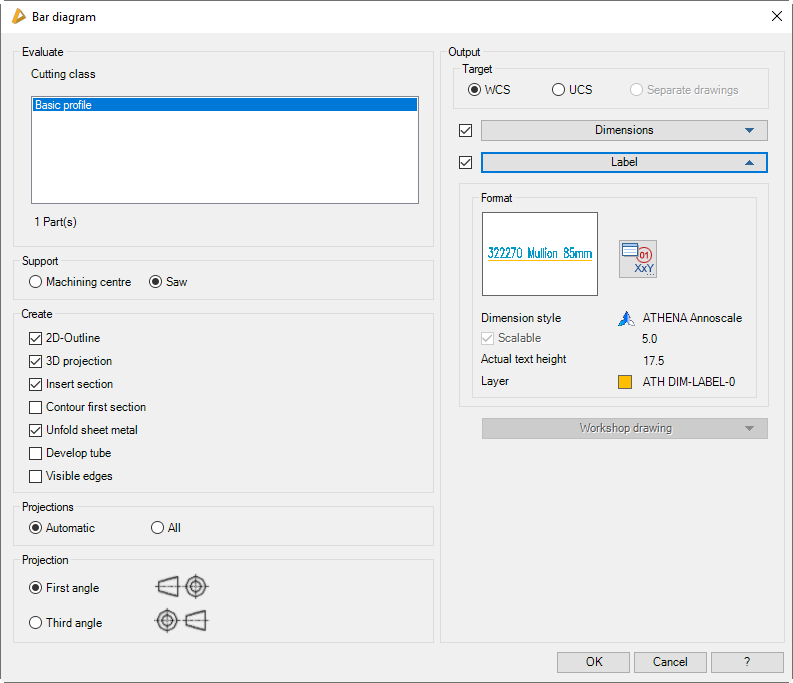The width and height of the screenshot is (793, 683).
Task: Enable the Contour first section checkbox
Action: click(x=37, y=407)
